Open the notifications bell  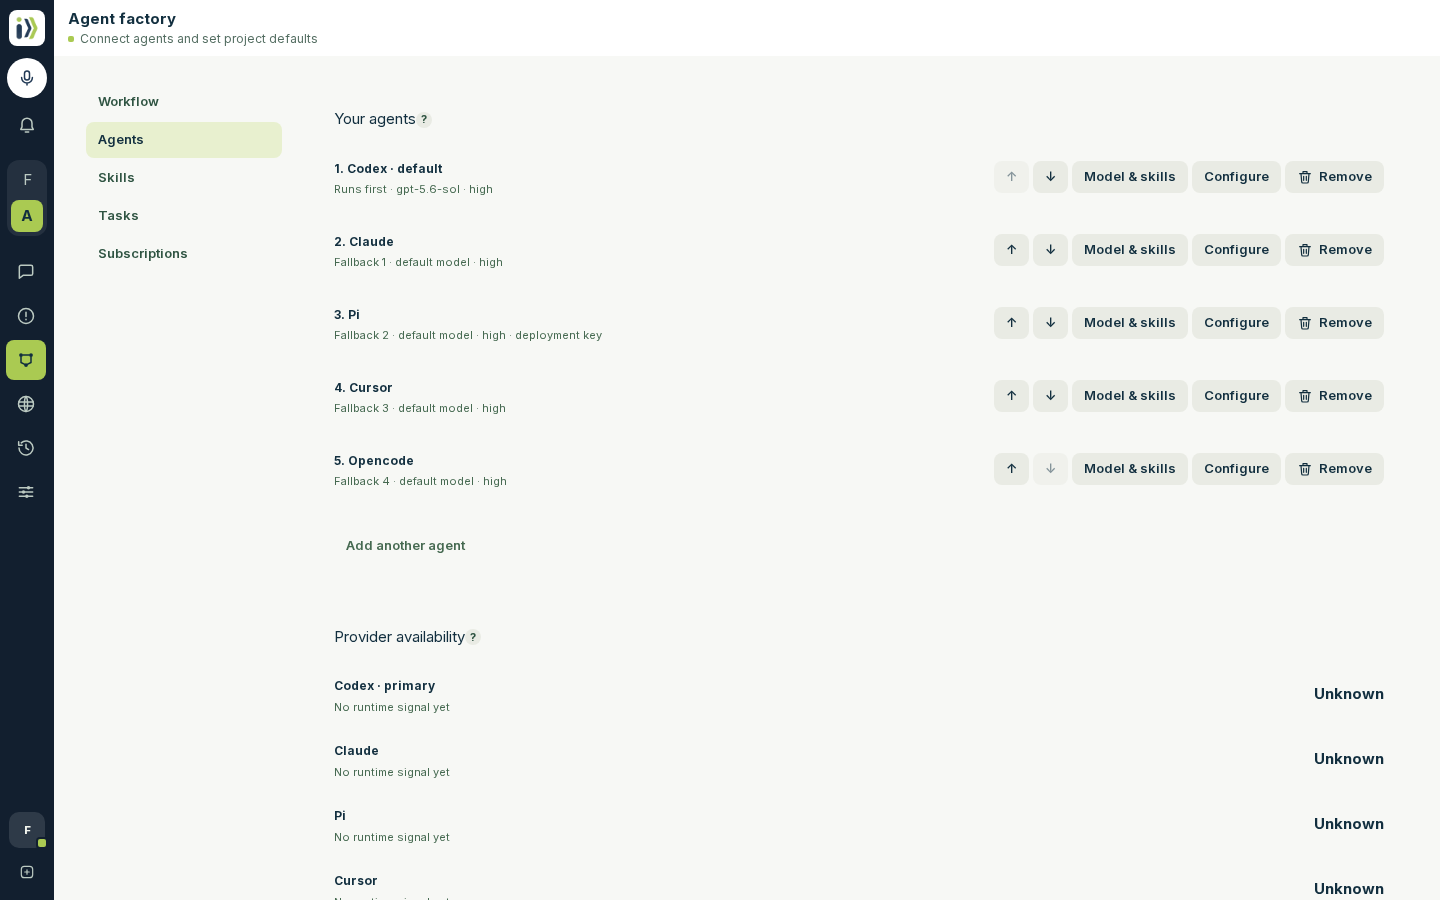27,126
